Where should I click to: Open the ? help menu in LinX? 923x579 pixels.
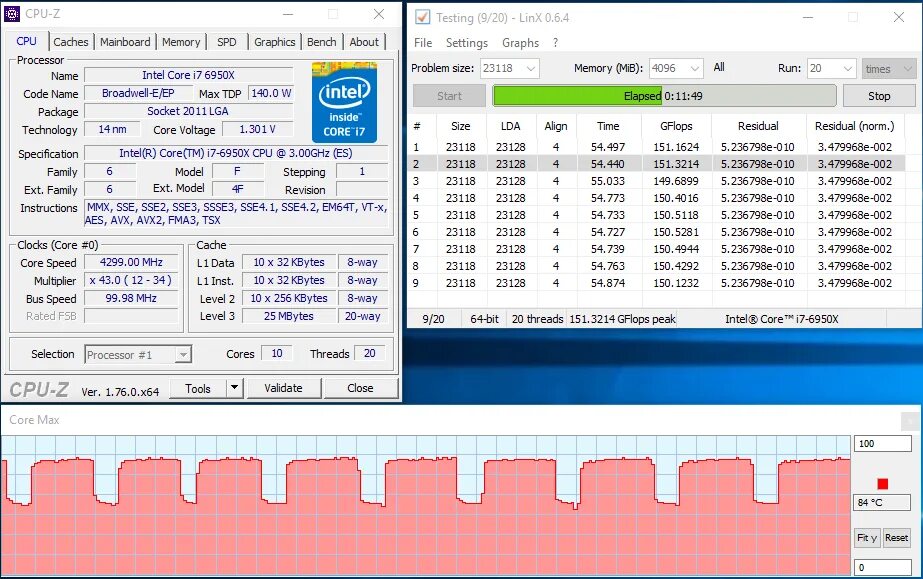click(555, 43)
